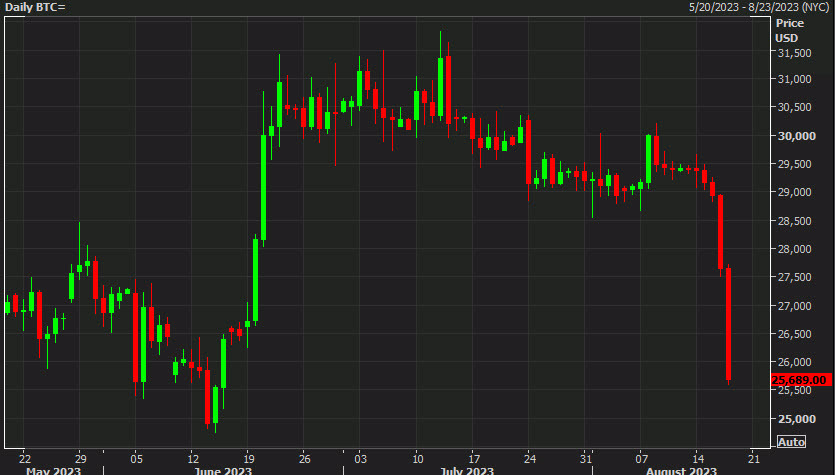The image size is (835, 475).
Task: Click the 05 date axis label
Action: 137,459
